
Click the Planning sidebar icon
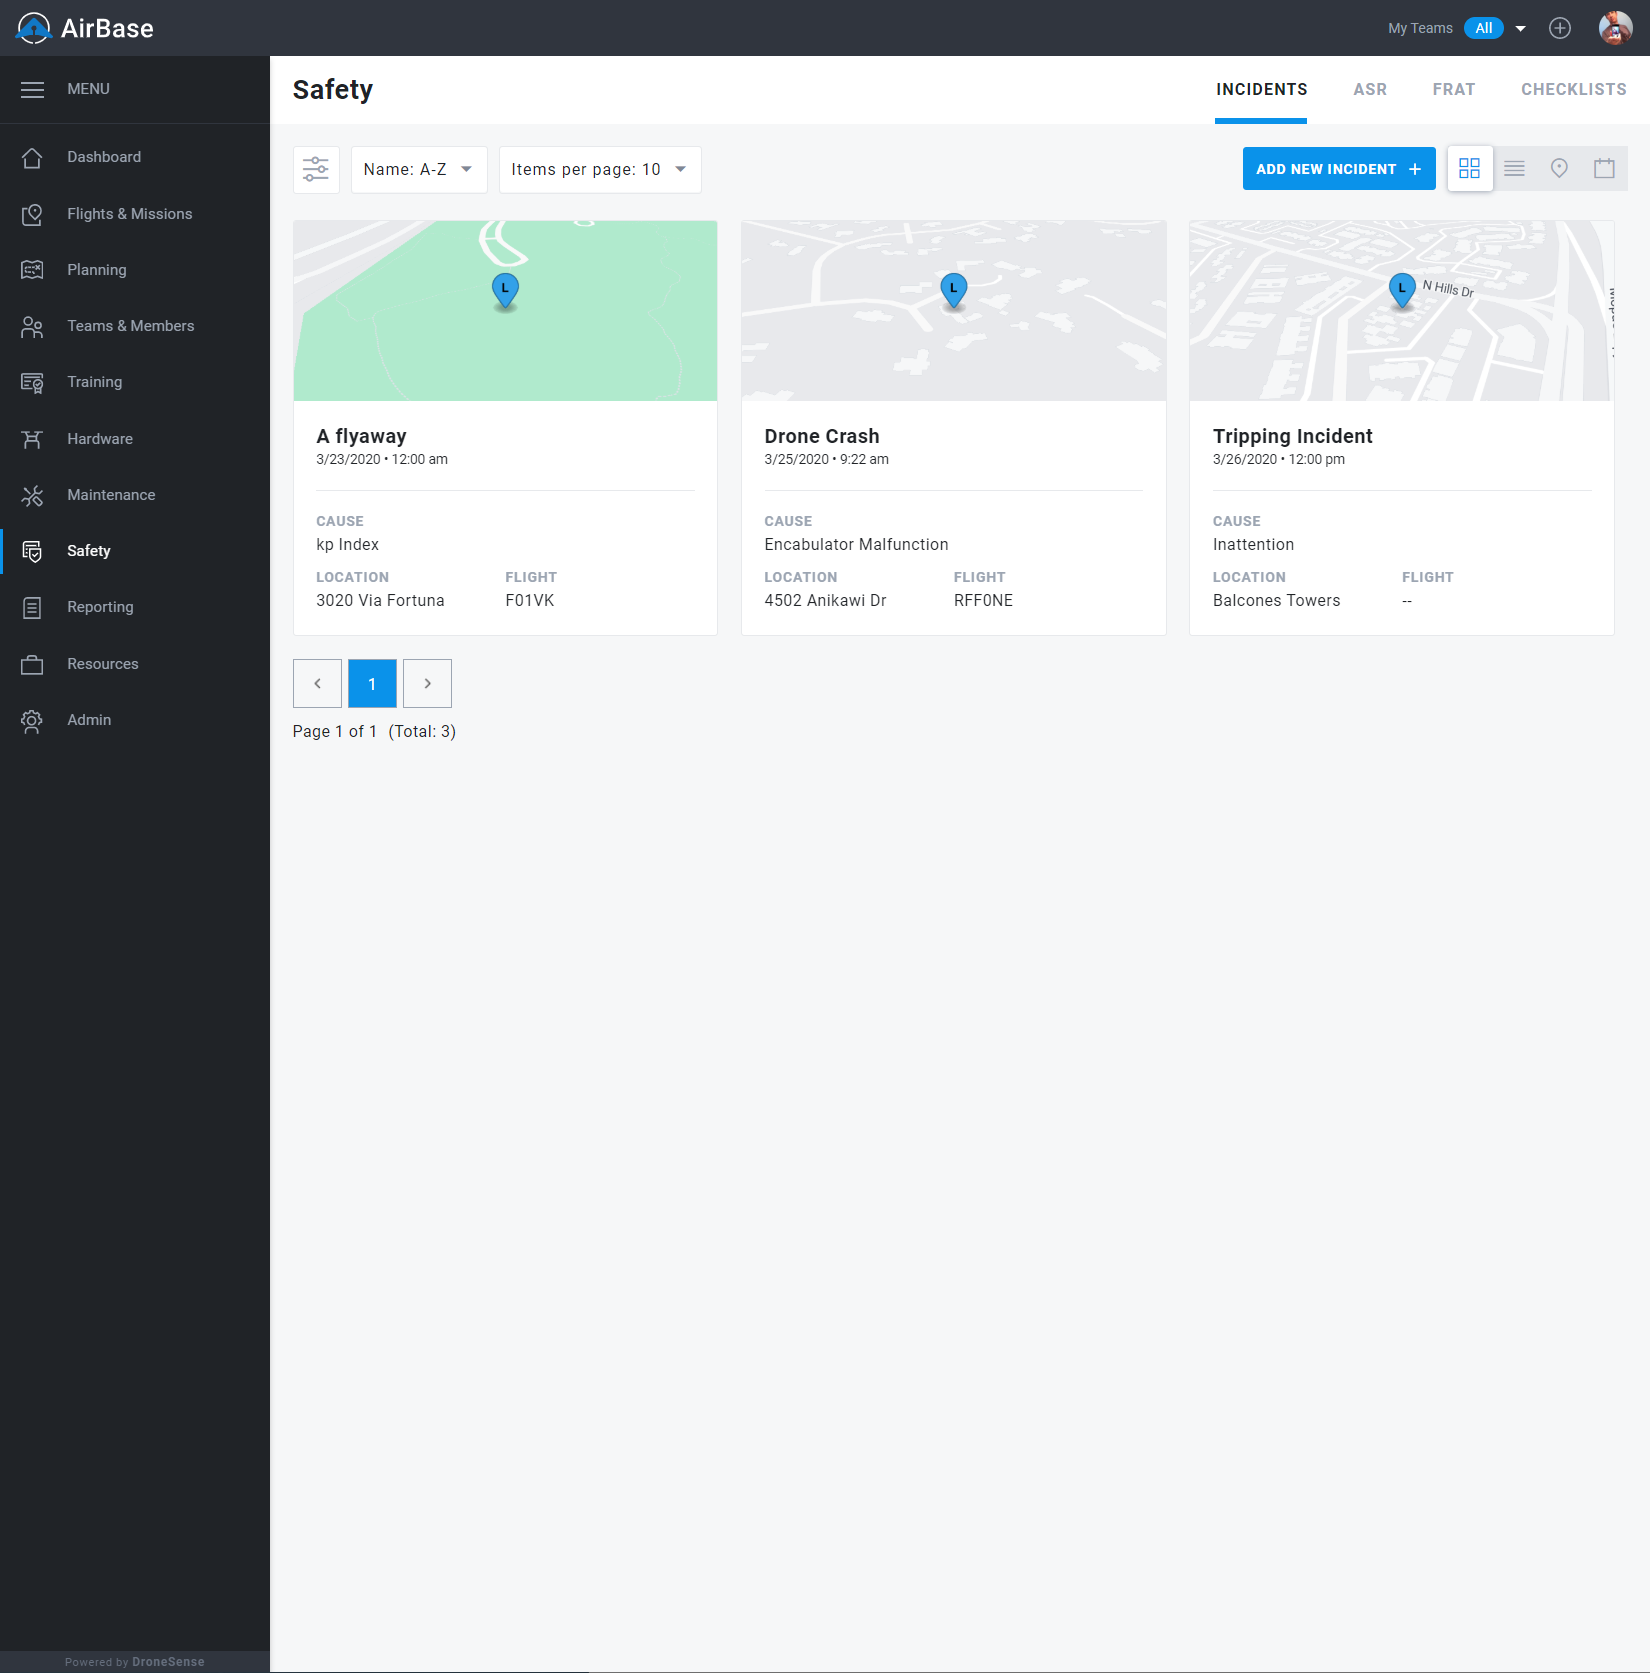[32, 270]
